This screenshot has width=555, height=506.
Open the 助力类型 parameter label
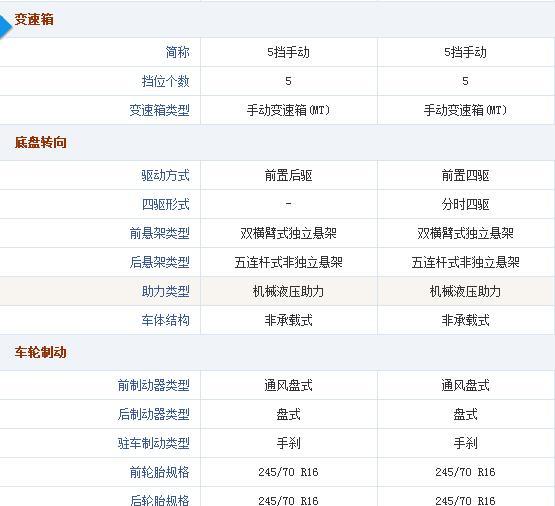pos(166,292)
